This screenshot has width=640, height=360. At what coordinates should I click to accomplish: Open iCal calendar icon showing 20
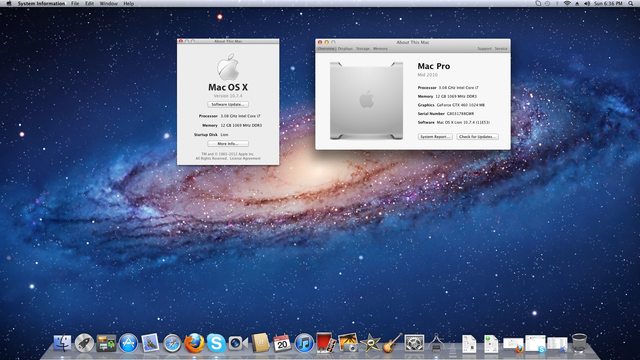(282, 343)
